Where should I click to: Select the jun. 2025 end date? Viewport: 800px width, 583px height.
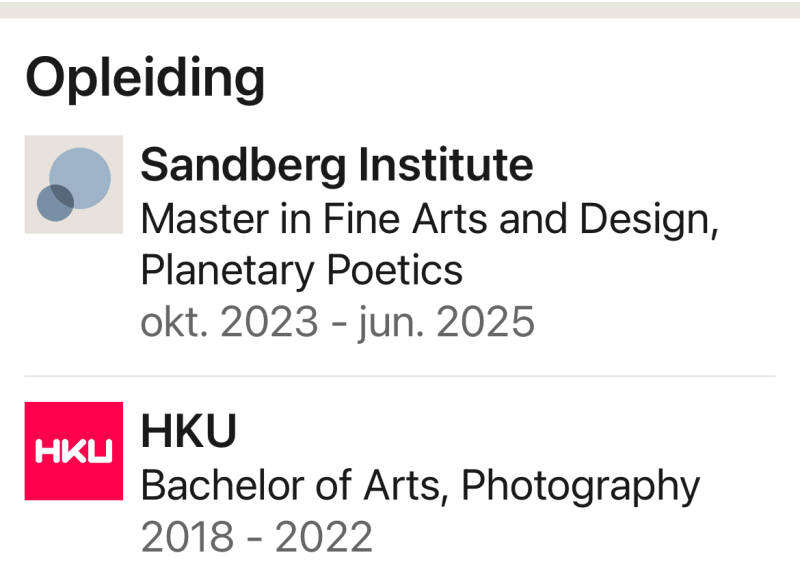click(x=446, y=322)
